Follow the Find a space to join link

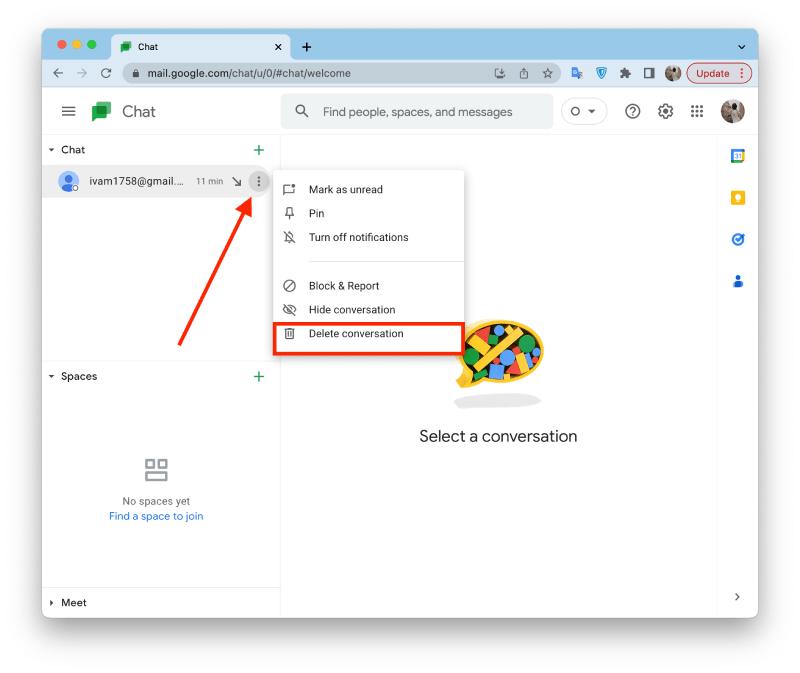[x=156, y=516]
